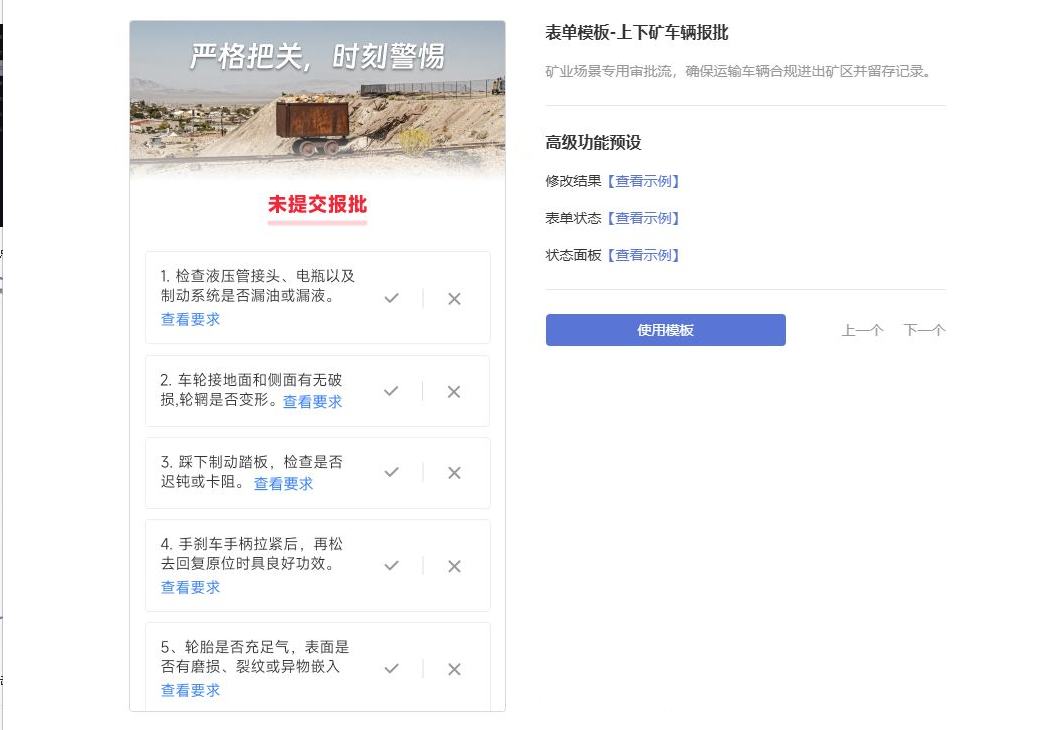Tick the checkmark for item 3 brake pedal
The height and width of the screenshot is (730, 1051).
[x=391, y=472]
